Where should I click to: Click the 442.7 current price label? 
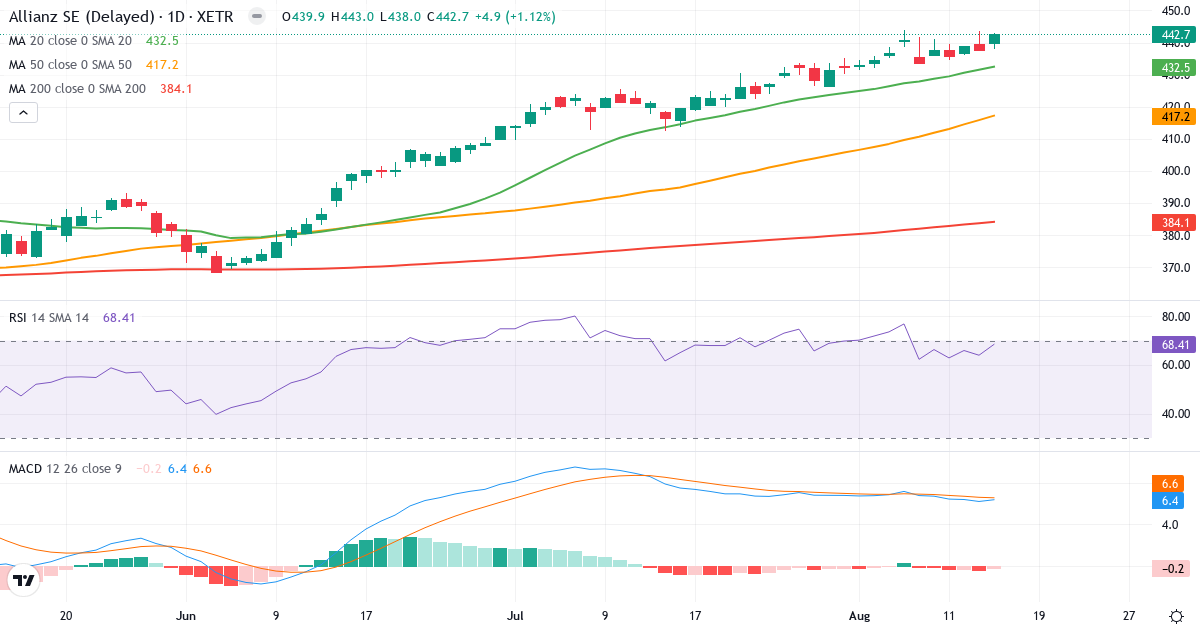[1175, 35]
